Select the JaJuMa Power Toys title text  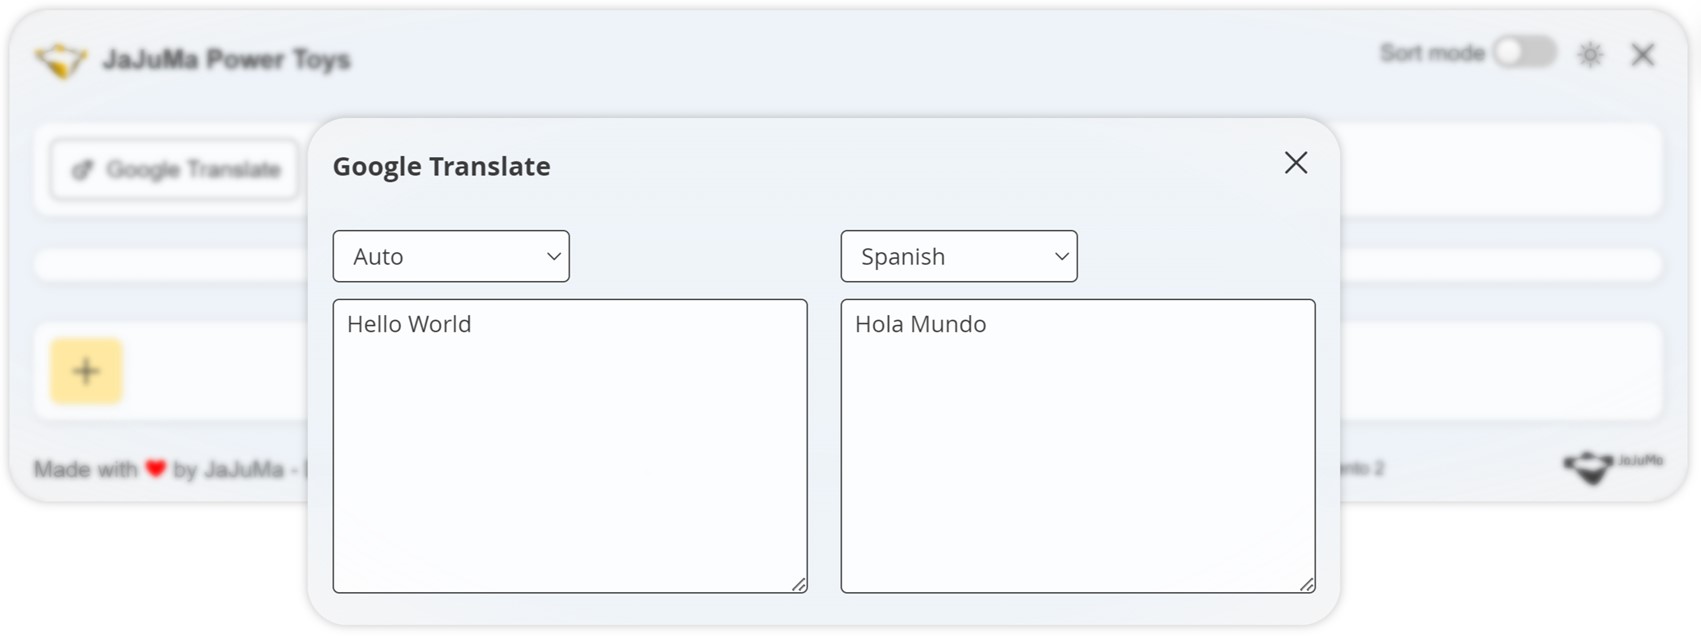(x=226, y=60)
